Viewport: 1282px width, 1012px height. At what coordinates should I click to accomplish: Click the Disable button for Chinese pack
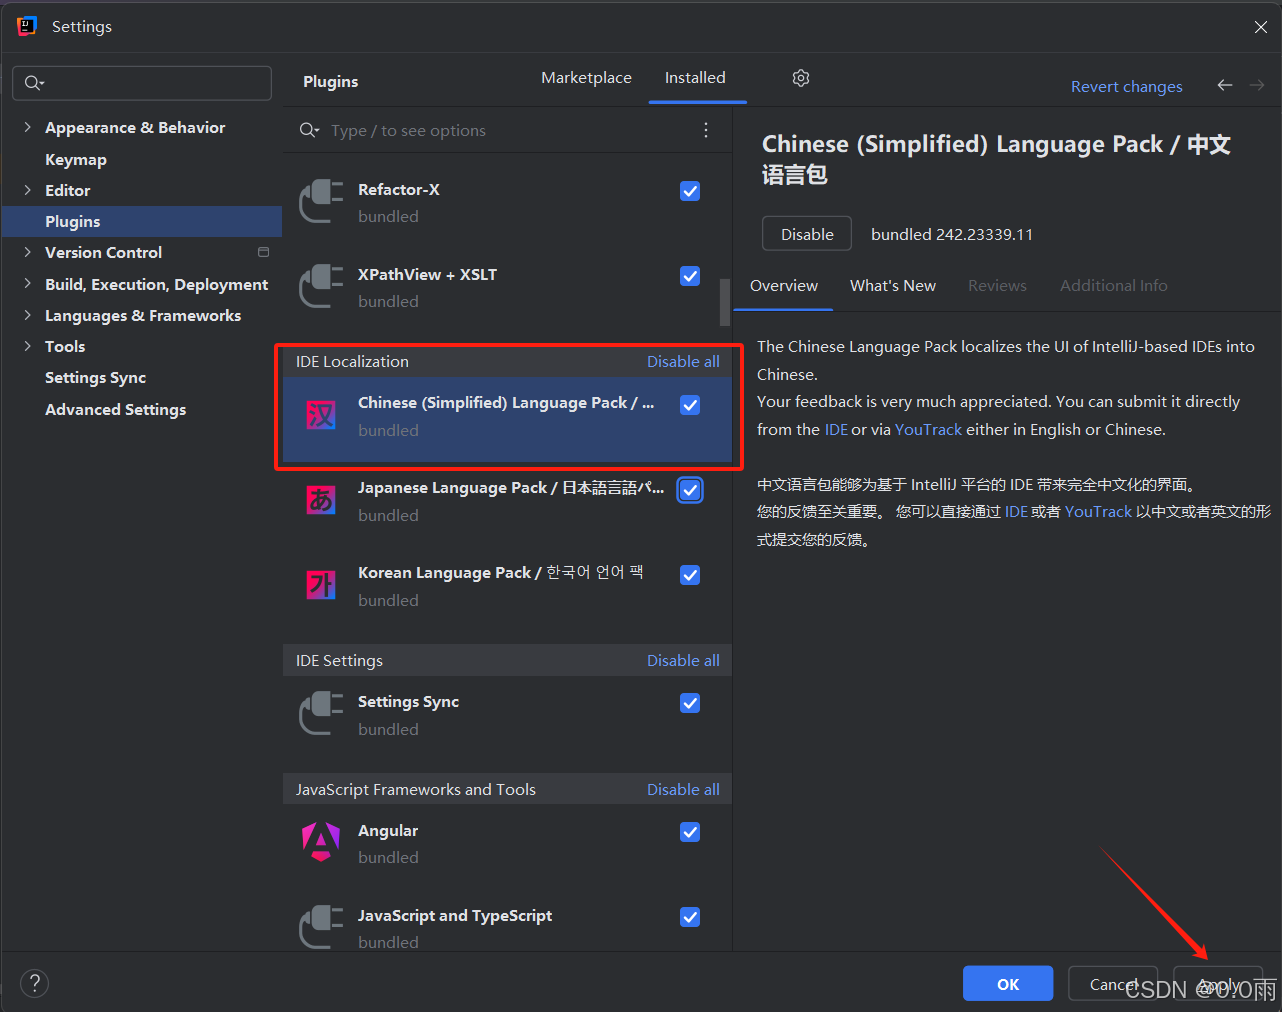[807, 234]
